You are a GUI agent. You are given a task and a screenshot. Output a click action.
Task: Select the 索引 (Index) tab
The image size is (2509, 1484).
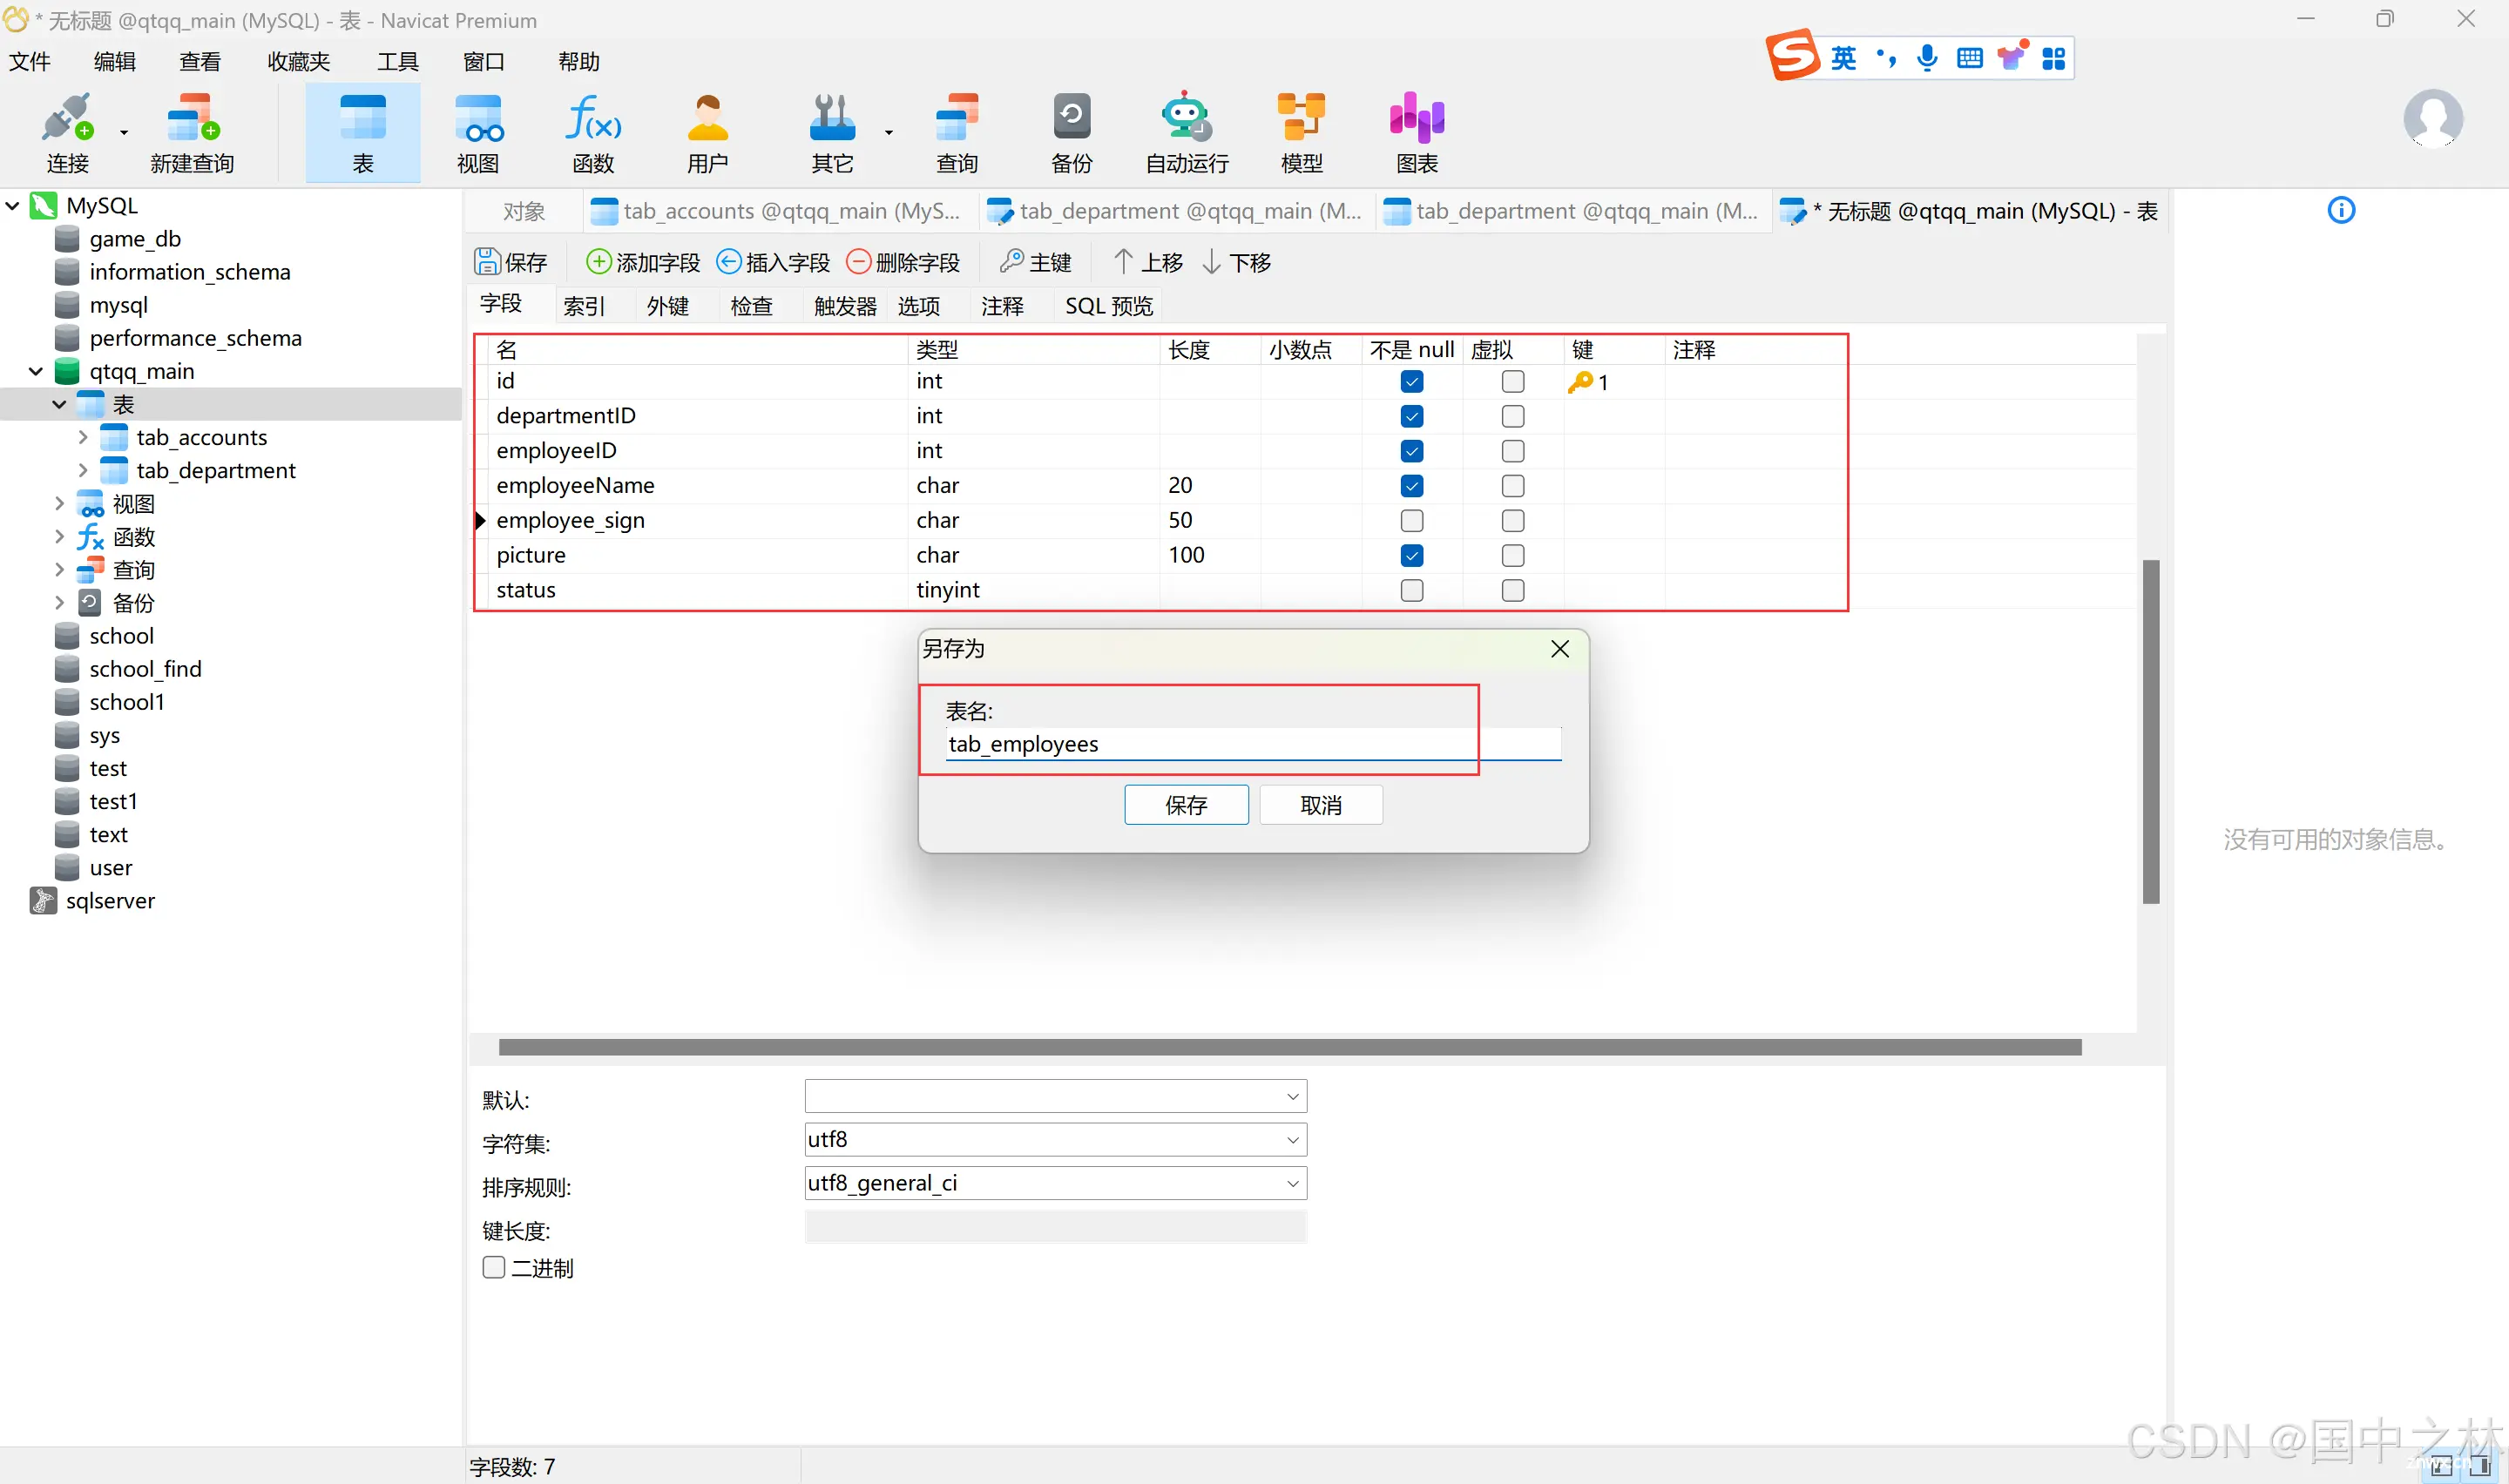[x=583, y=306]
